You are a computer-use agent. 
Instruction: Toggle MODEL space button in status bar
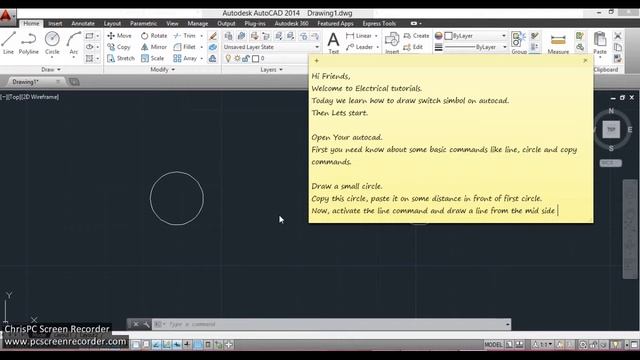[x=493, y=345]
